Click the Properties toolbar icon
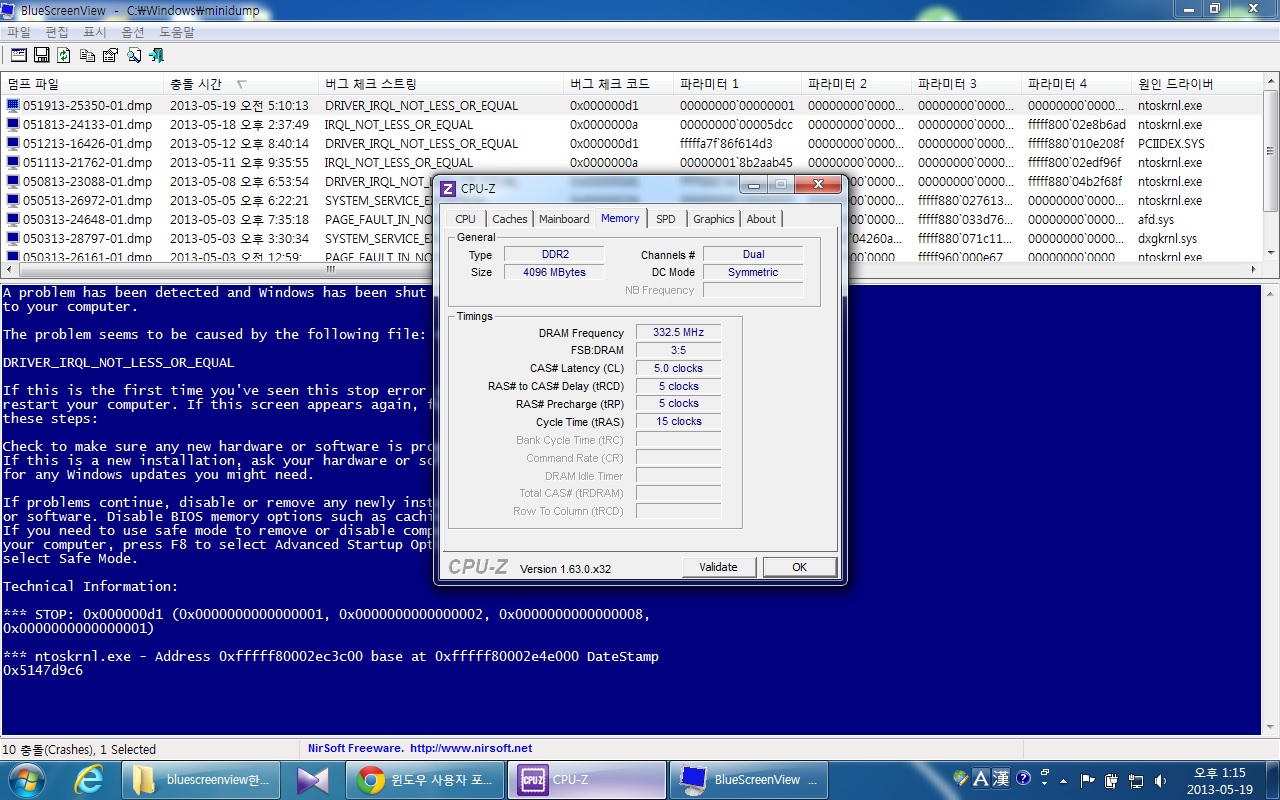Viewport: 1280px width, 800px height. click(x=110, y=55)
